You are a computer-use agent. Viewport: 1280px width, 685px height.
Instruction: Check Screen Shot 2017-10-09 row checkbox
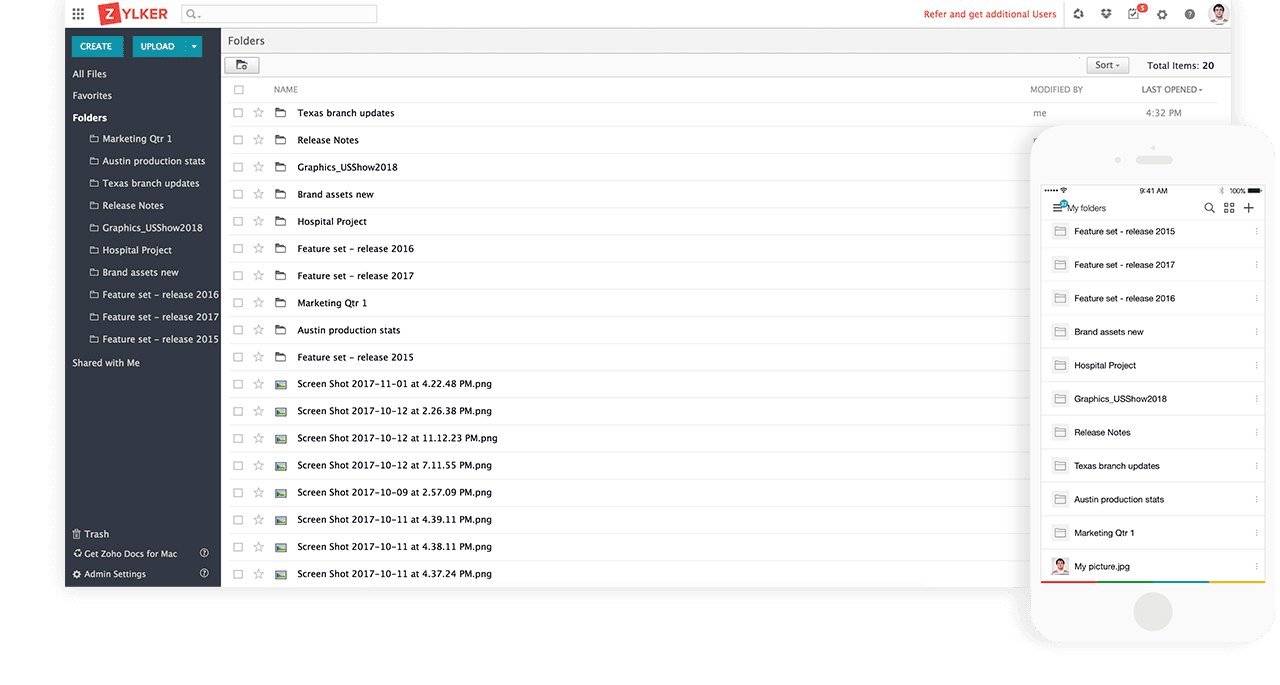pyautogui.click(x=238, y=492)
